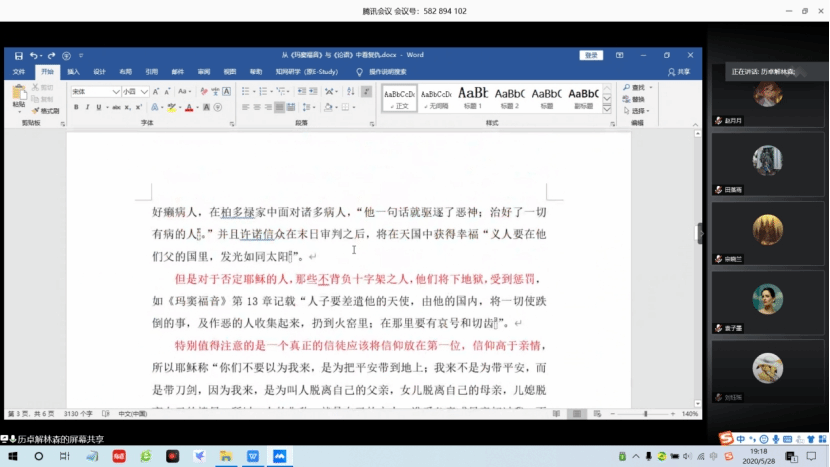Open the Windows Start menu

[12, 456]
